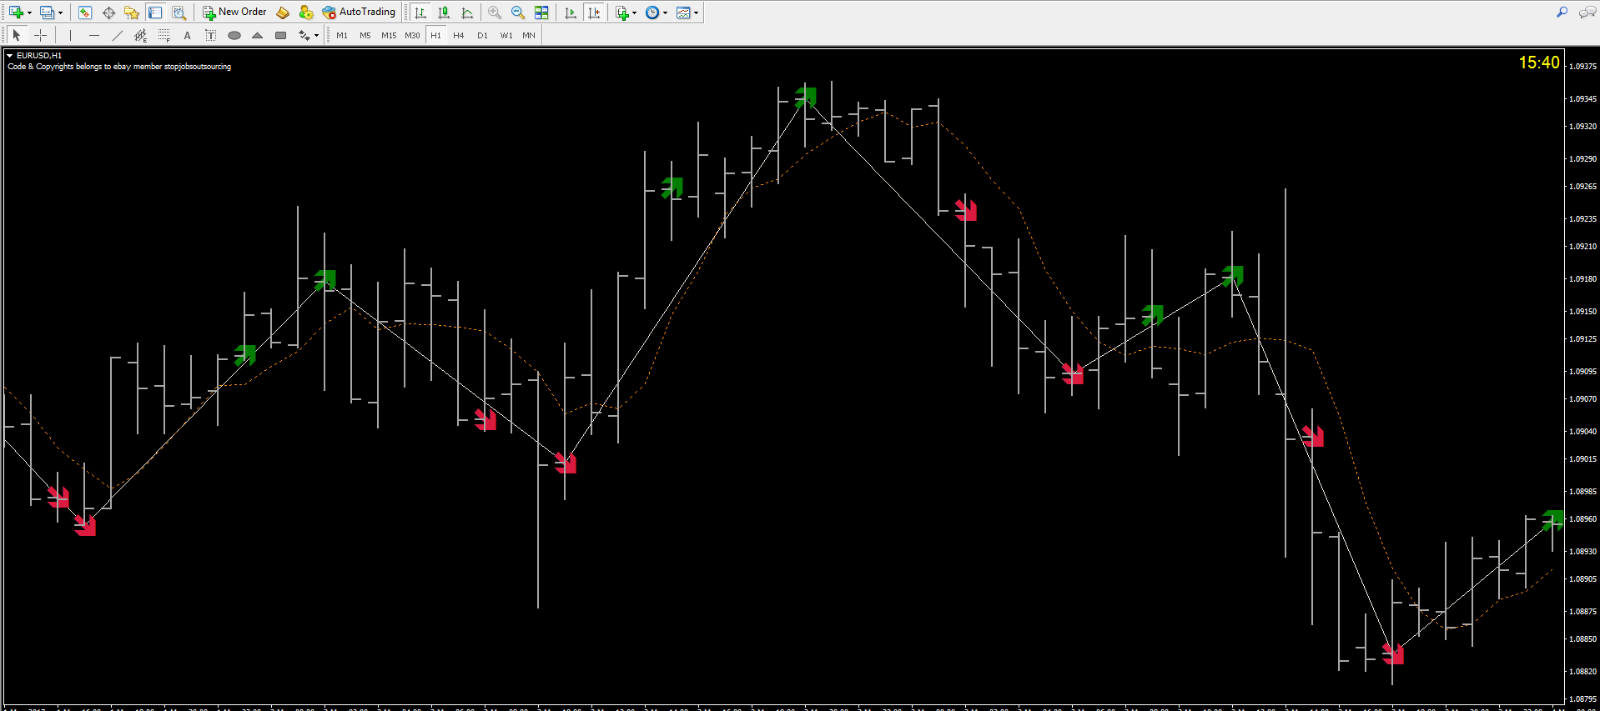Viewport: 1600px width, 711px height.
Task: Open the Profiles menu icon
Action: click(x=46, y=12)
